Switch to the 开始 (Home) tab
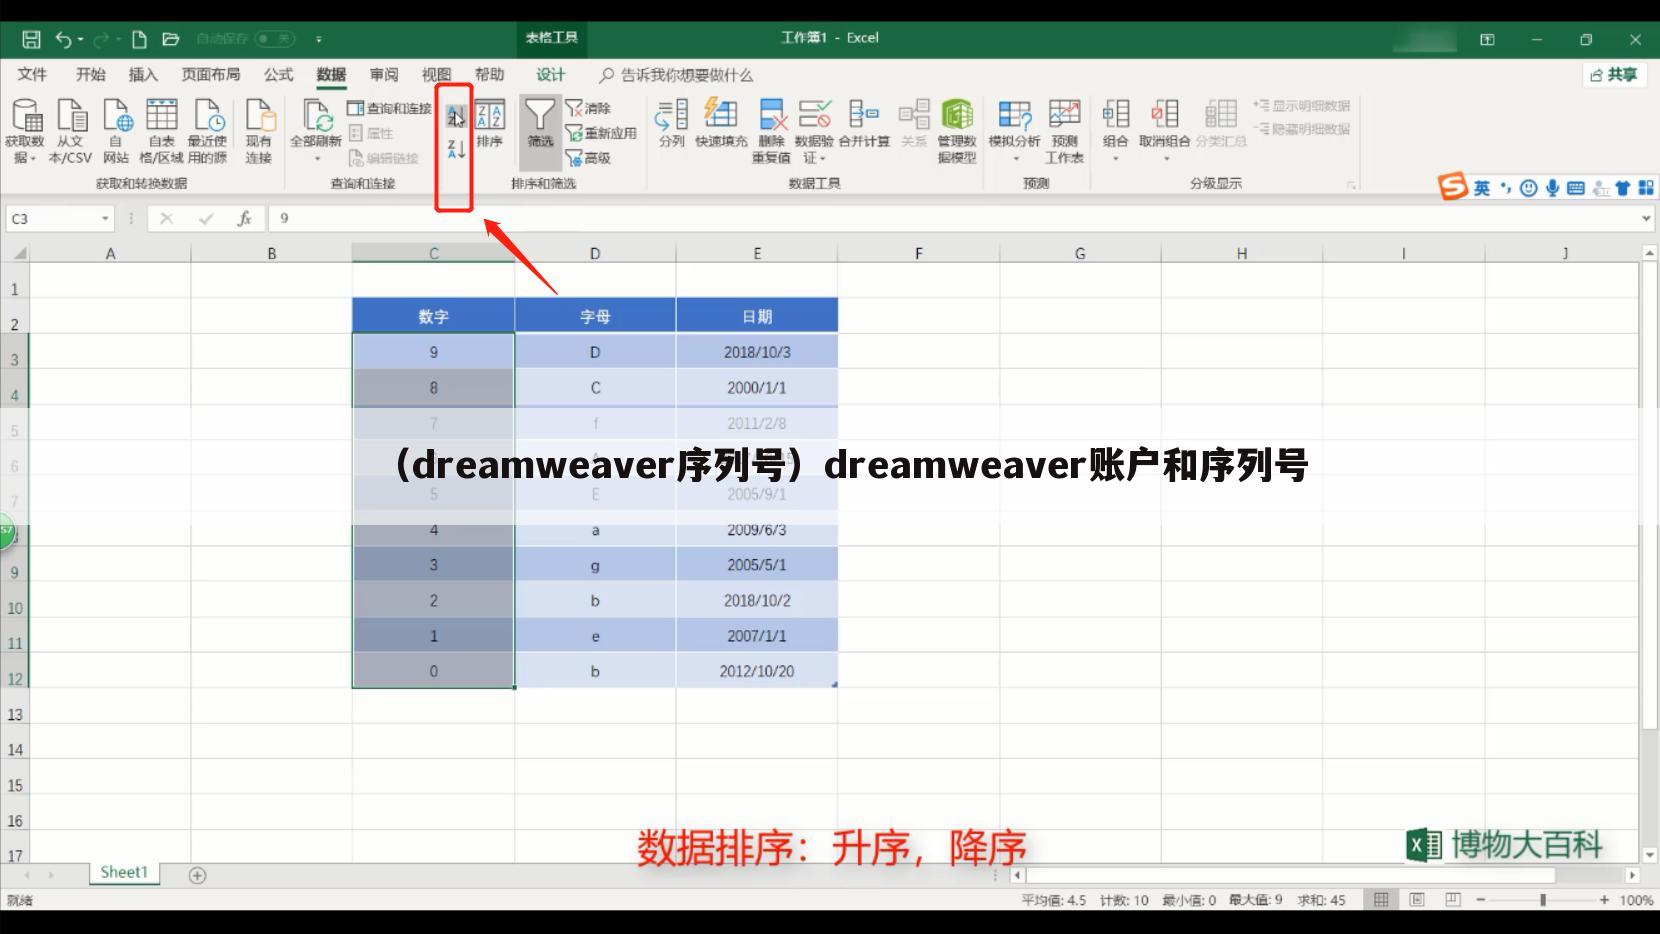 pyautogui.click(x=91, y=75)
